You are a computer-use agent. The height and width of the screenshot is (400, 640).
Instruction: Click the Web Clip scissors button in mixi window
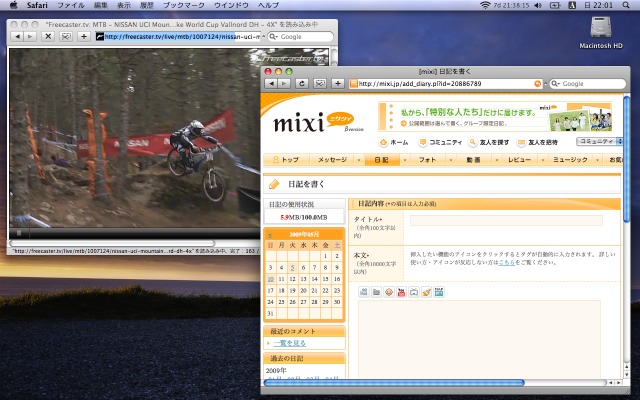click(320, 84)
